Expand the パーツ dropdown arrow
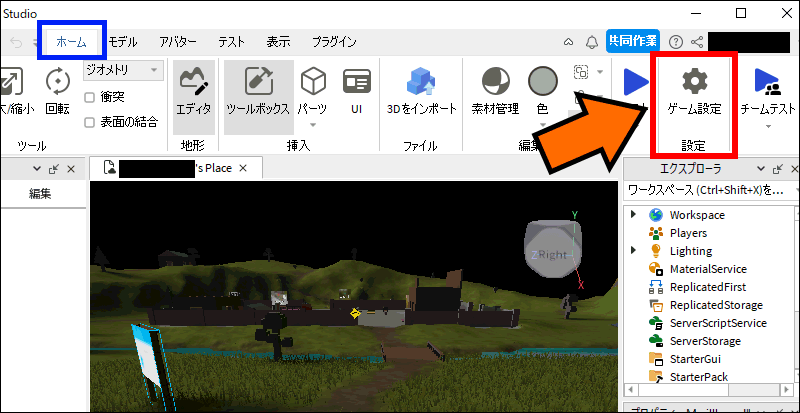The image size is (800, 413). [x=313, y=125]
